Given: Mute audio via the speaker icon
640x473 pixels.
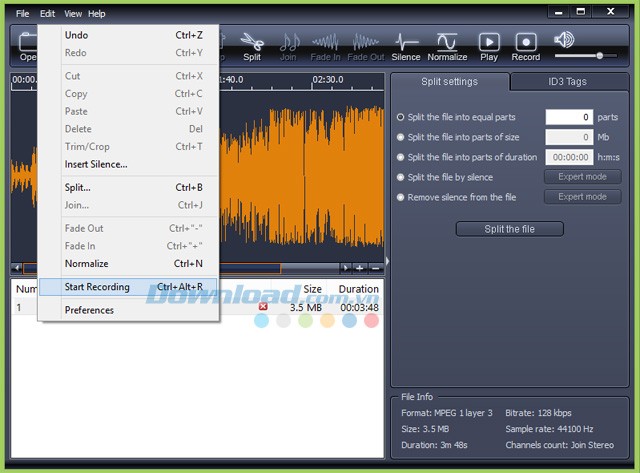Looking at the screenshot, I should [564, 40].
